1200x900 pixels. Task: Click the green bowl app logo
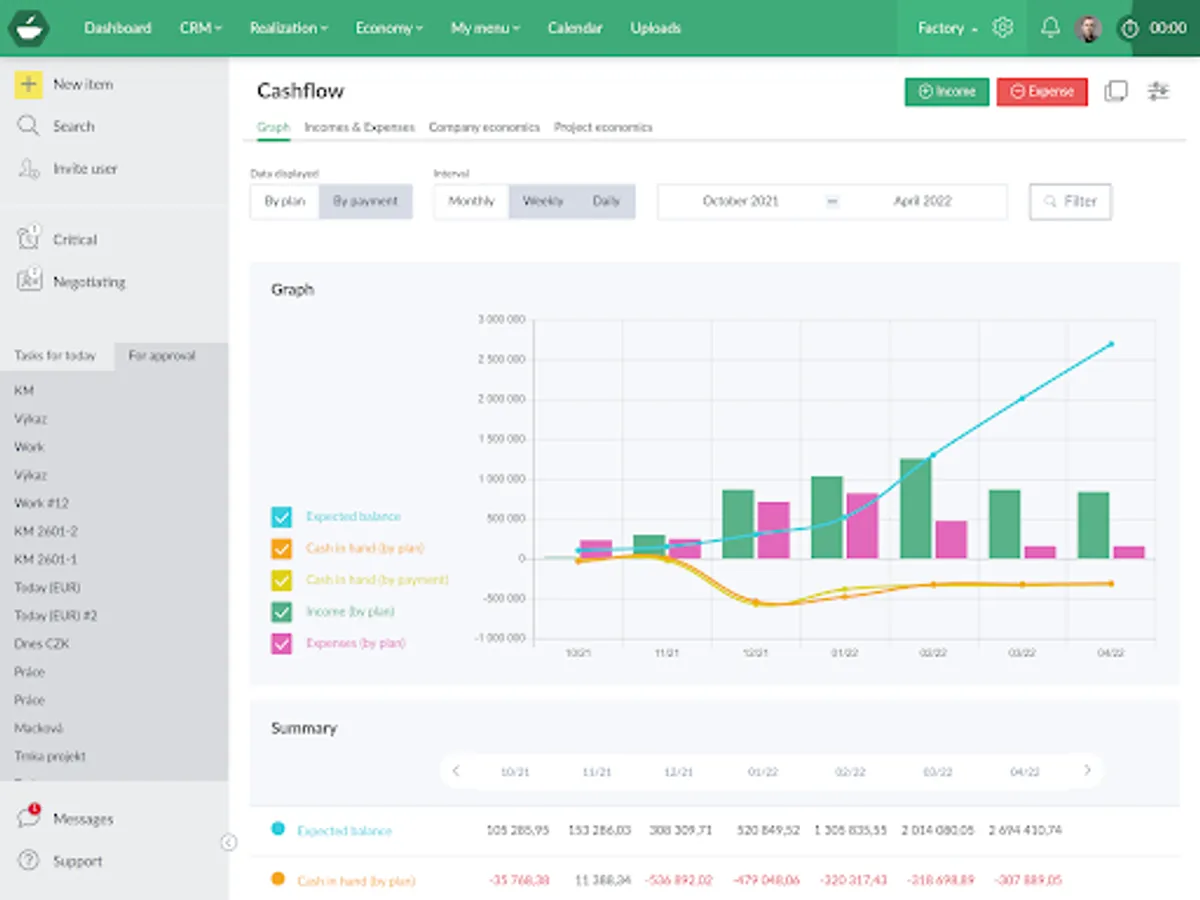(29, 28)
